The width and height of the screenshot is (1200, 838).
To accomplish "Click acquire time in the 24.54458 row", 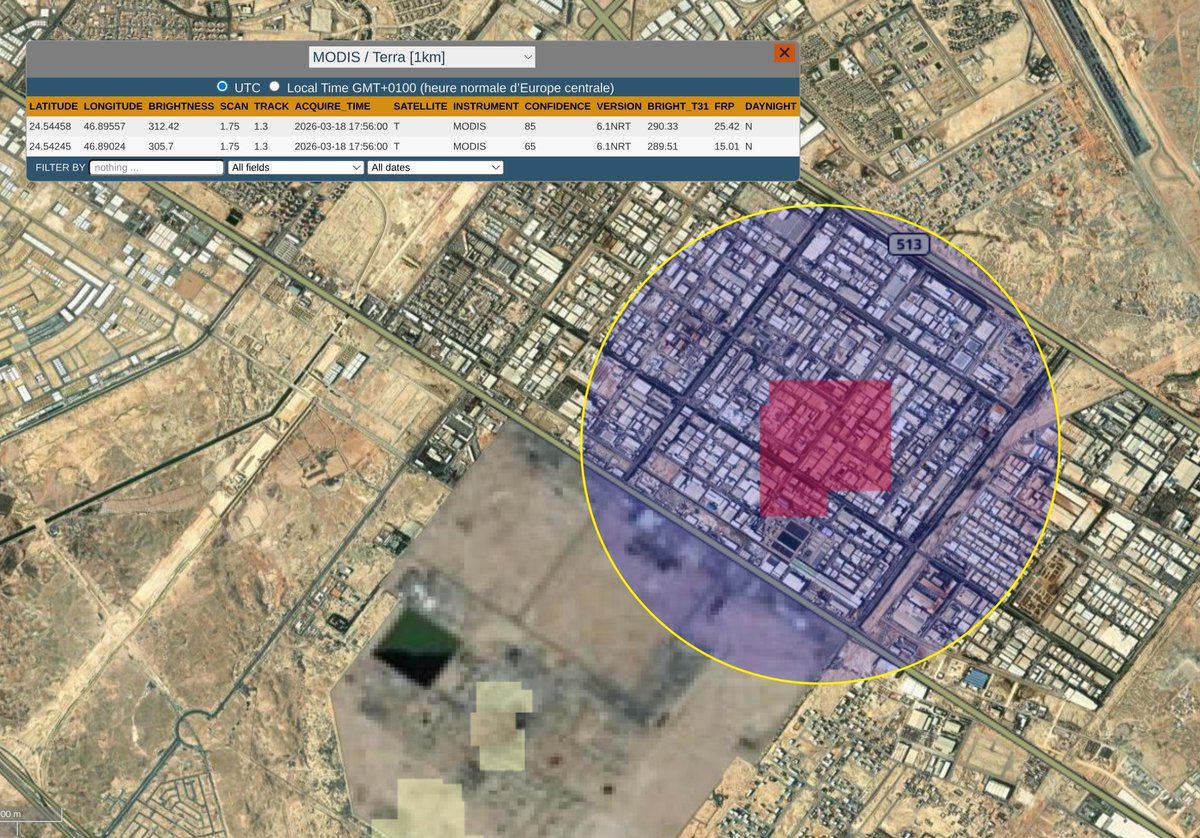I will (341, 126).
